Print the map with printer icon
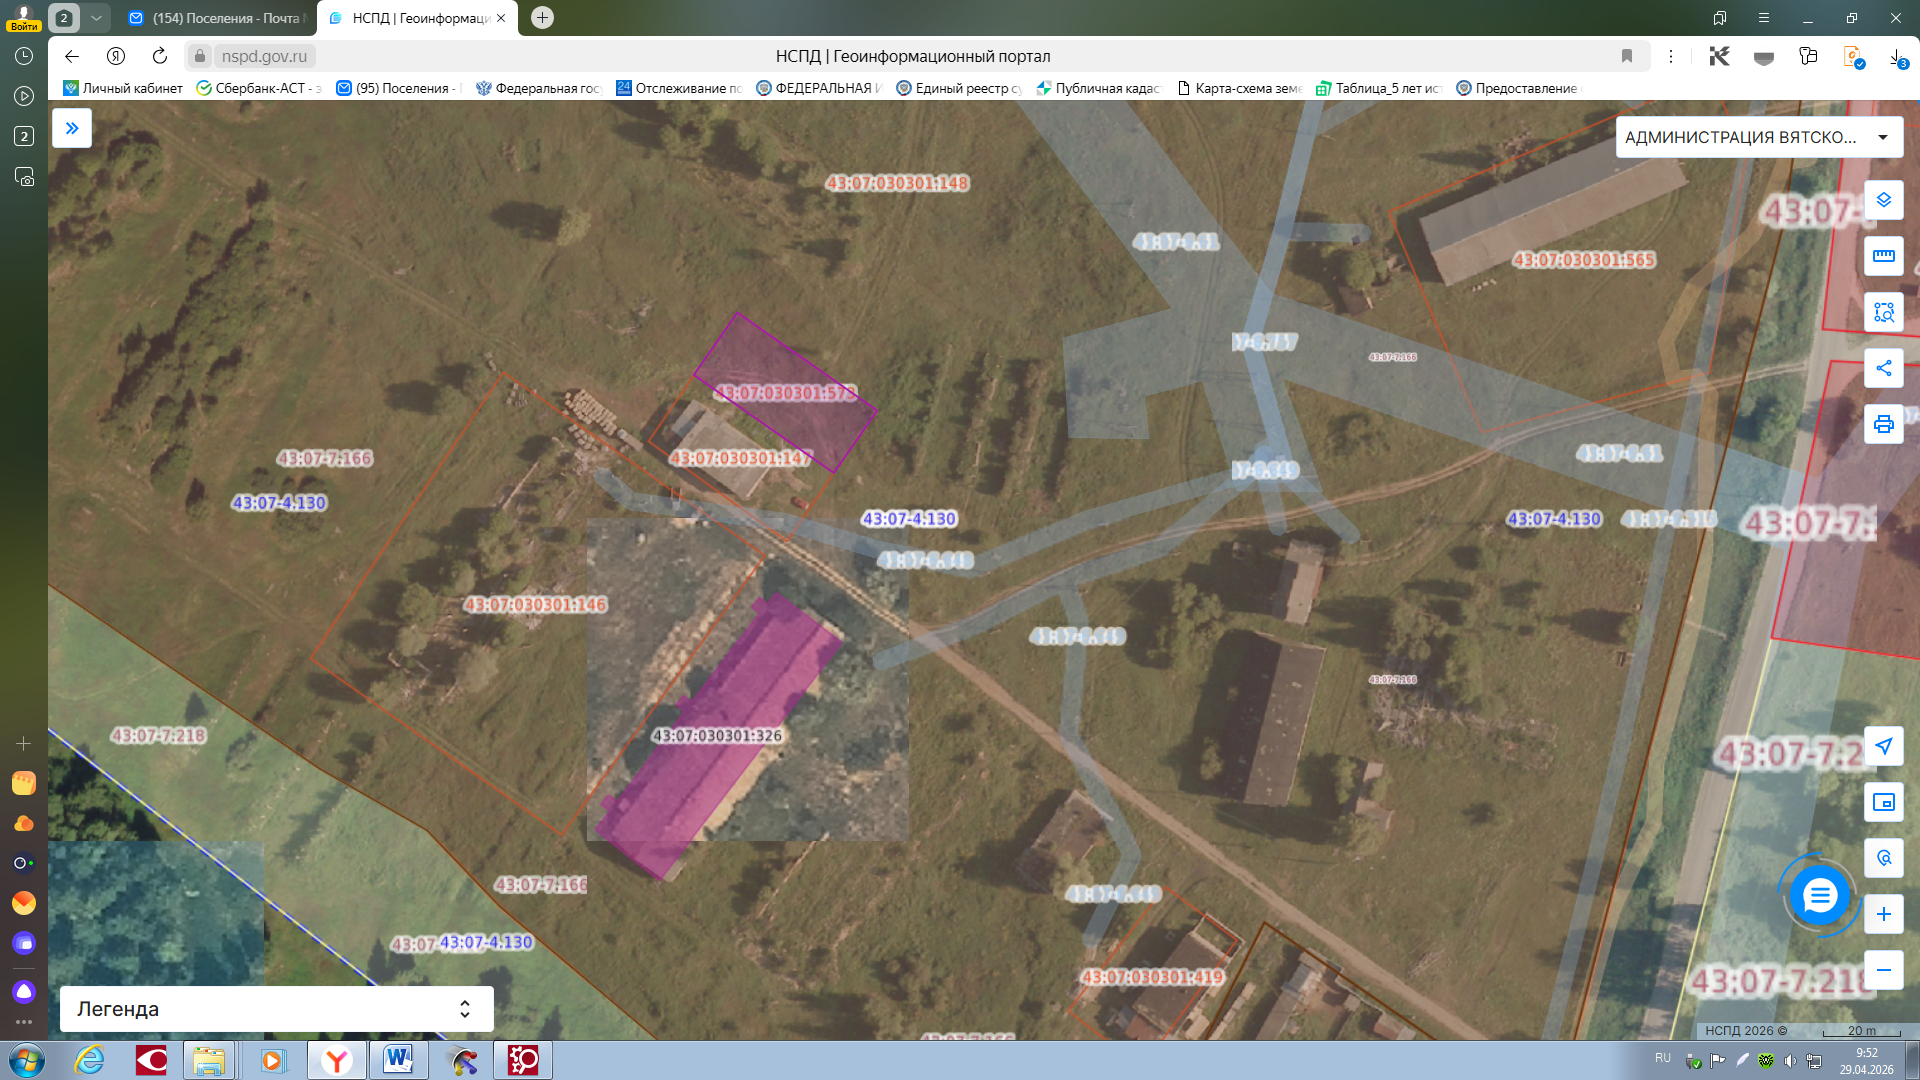The width and height of the screenshot is (1920, 1080). coord(1883,424)
